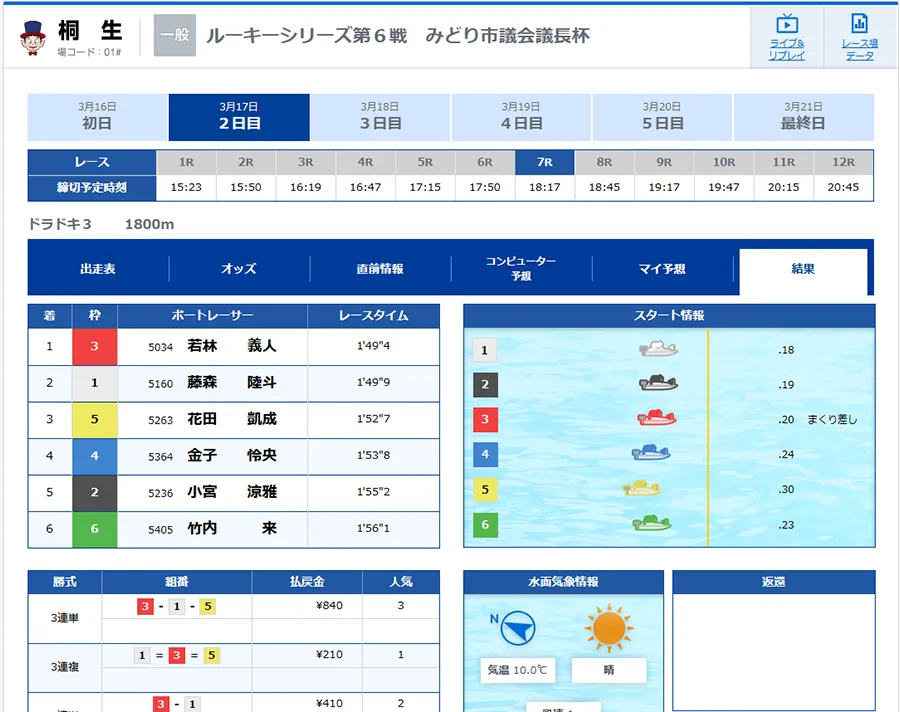Select race 12R in race row
Viewport: 900px width, 712px height.
(843, 162)
